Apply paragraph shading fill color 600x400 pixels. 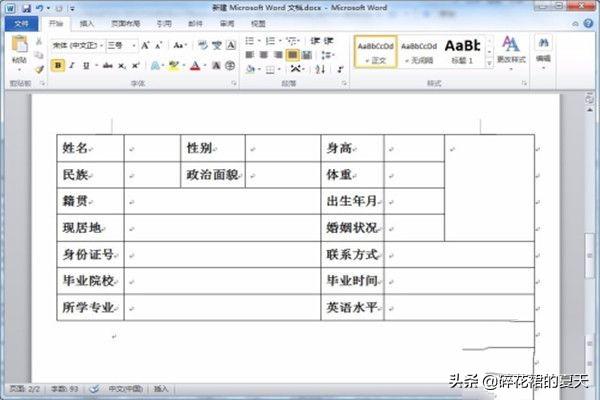point(250,69)
